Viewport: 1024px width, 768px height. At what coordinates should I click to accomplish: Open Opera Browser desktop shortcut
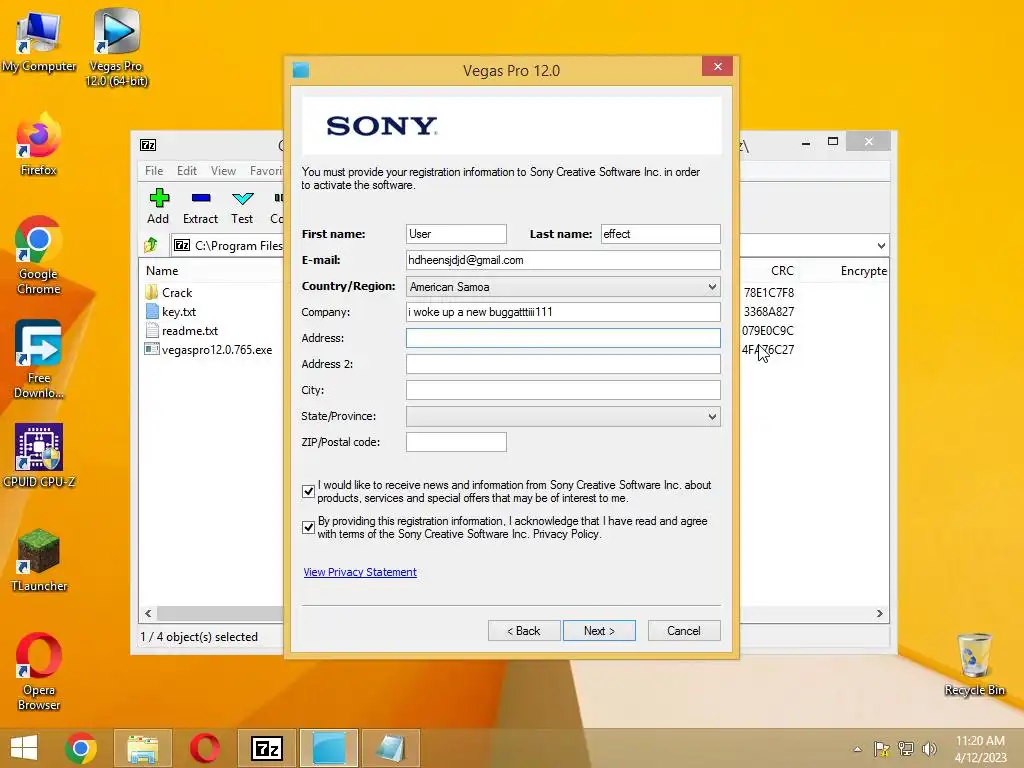click(x=39, y=671)
